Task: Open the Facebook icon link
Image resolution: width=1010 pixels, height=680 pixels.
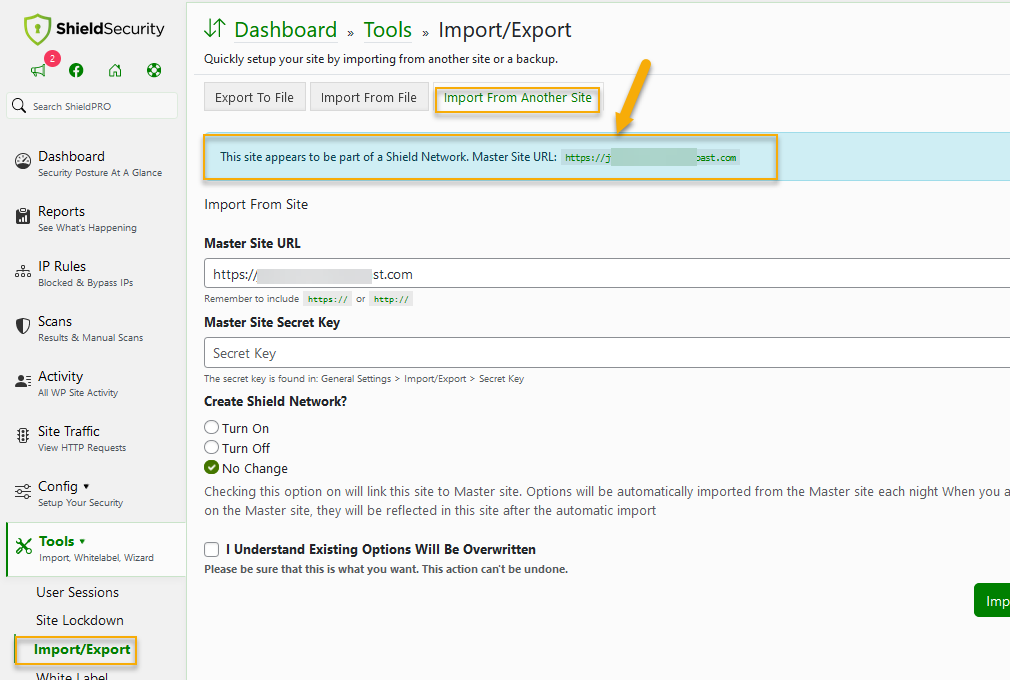Action: pos(76,70)
